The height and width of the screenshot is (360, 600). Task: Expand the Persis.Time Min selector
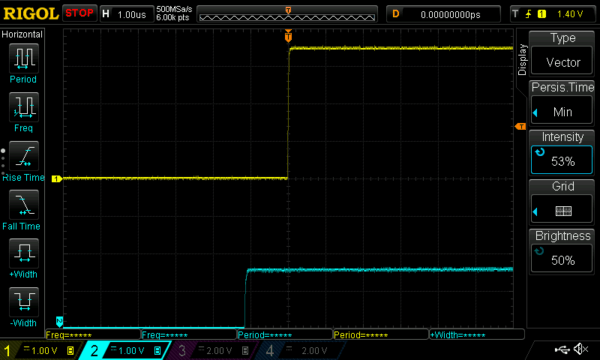[x=562, y=103]
